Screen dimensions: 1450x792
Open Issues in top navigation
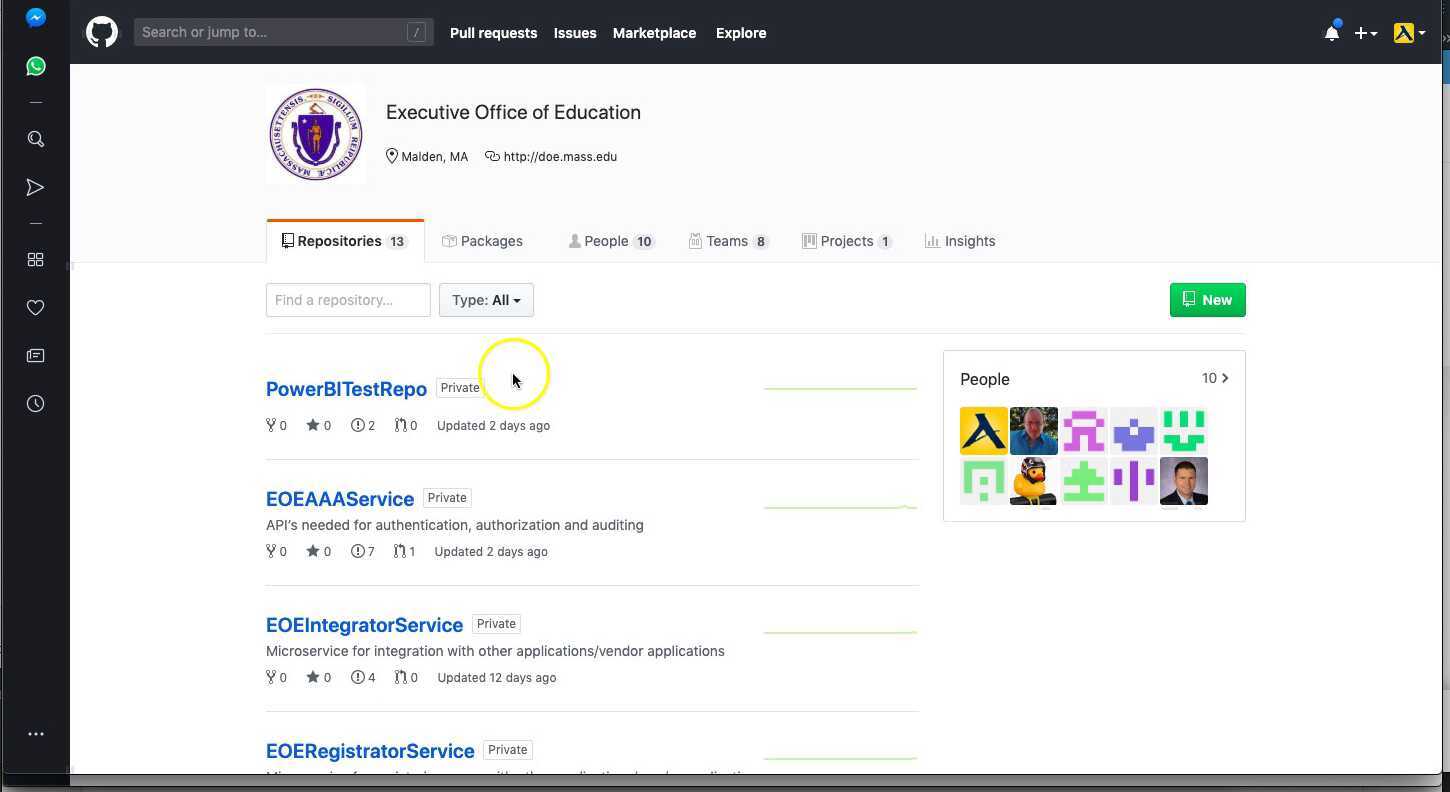[575, 33]
